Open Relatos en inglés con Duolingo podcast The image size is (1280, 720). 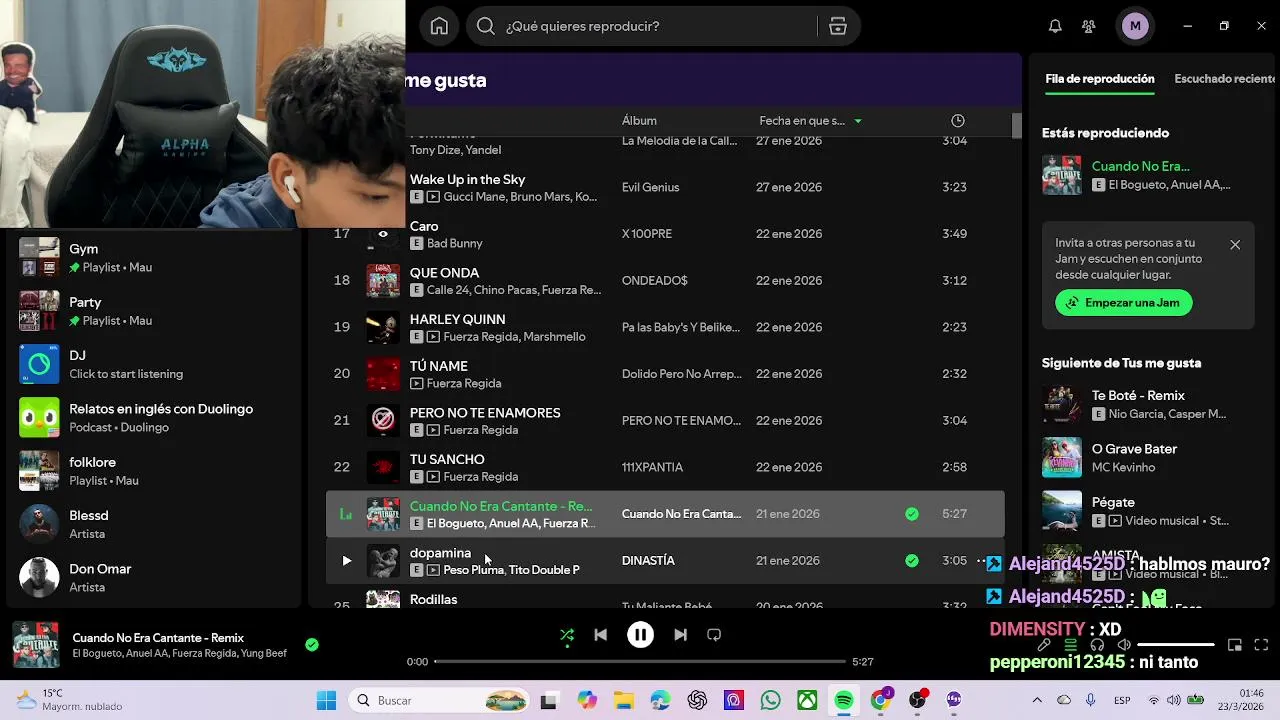pos(155,417)
